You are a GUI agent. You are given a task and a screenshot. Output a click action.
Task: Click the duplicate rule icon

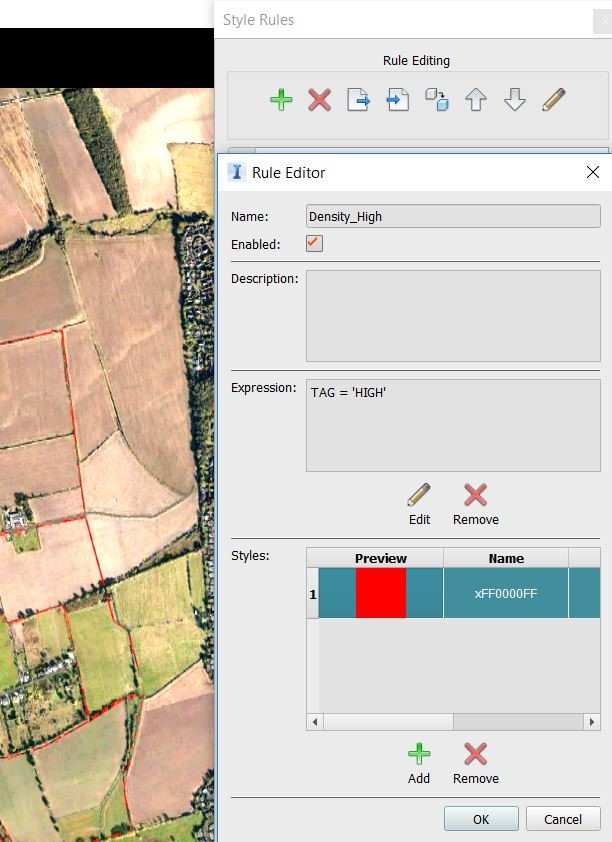point(436,100)
